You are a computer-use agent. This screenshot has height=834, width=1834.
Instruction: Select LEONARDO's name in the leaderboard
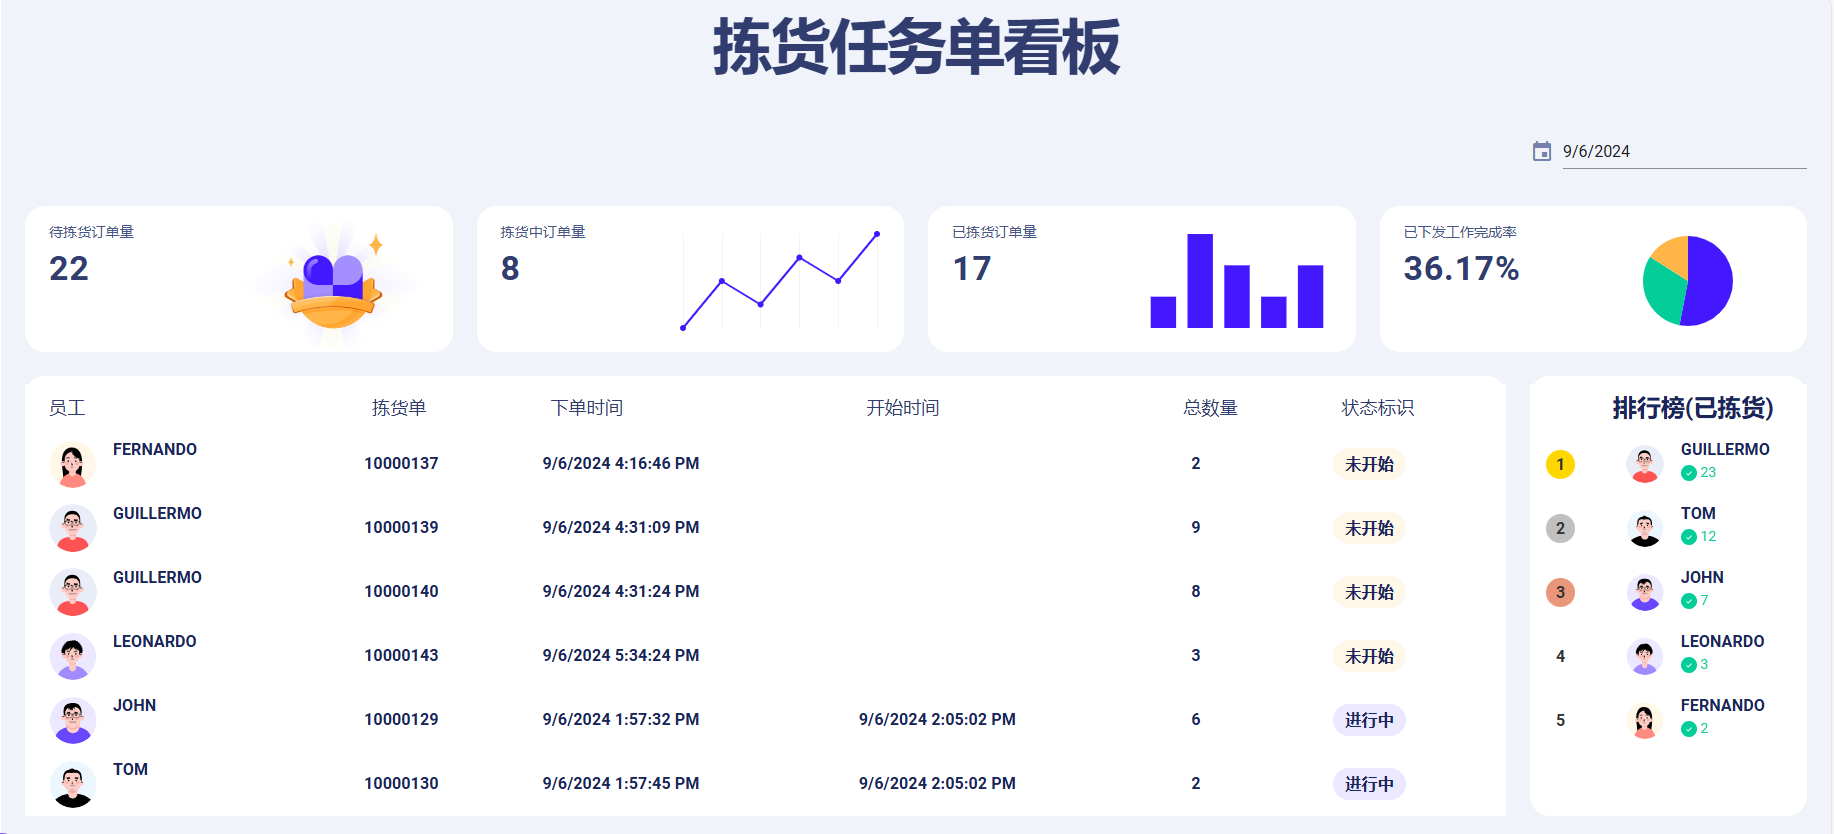pos(1722,642)
